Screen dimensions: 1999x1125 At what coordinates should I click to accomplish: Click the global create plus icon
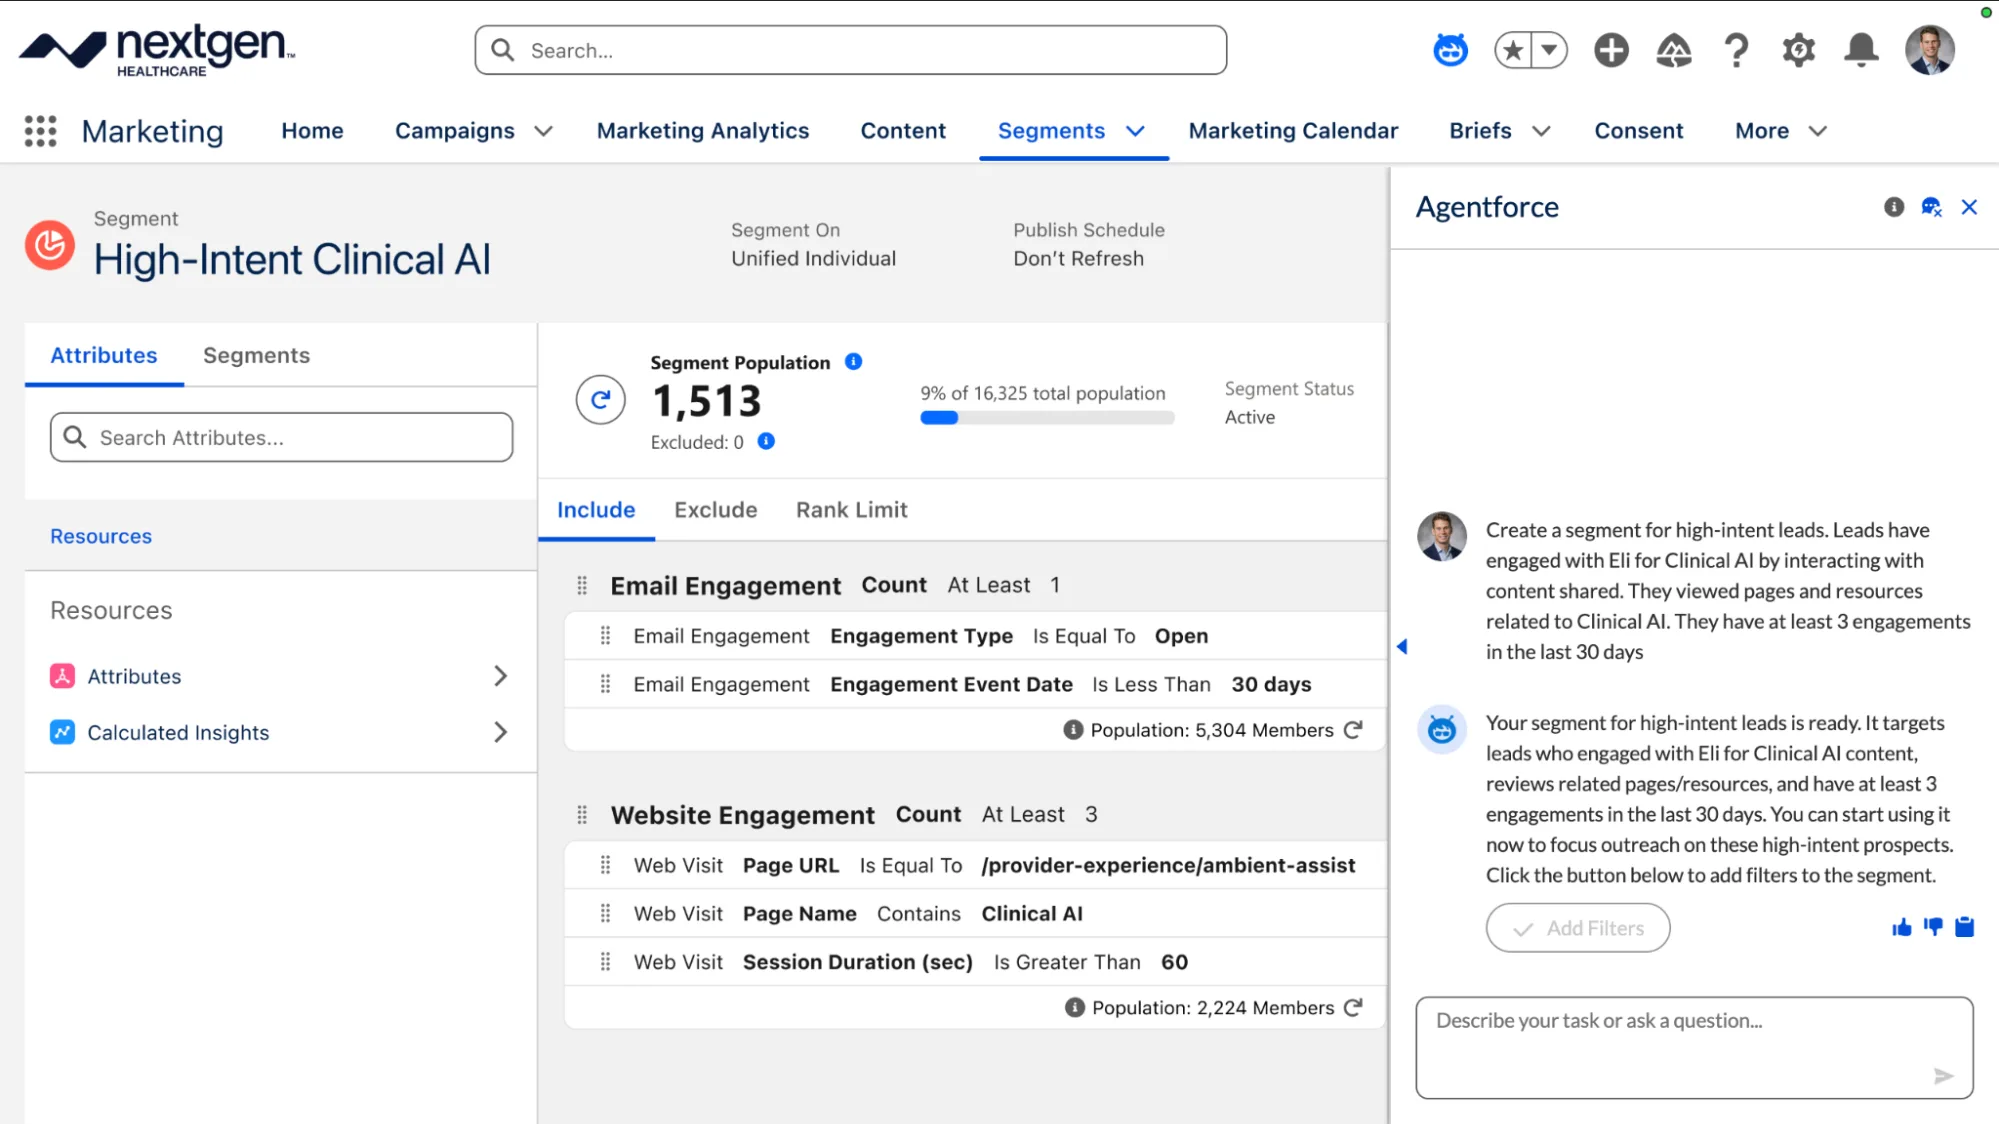point(1611,50)
